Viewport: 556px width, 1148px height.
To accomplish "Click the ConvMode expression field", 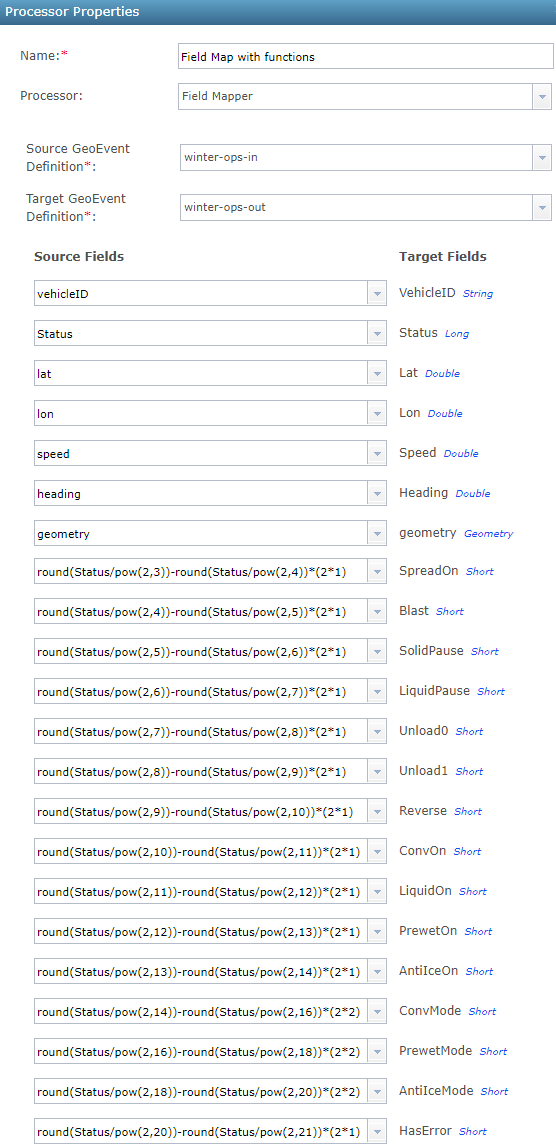I will tap(201, 1011).
